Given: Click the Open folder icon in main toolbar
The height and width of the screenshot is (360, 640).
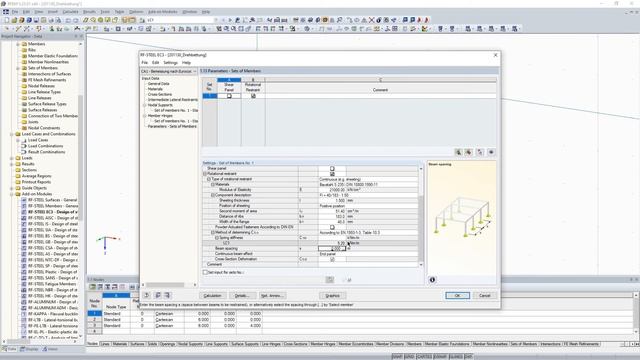Looking at the screenshot, I should point(14,20).
